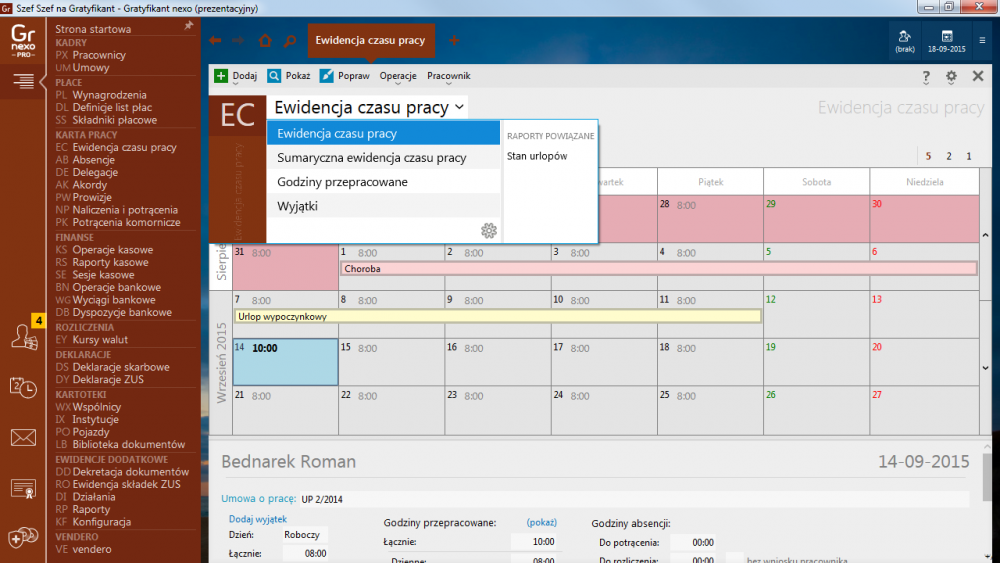The width and height of the screenshot is (1000, 563).
Task: Open the envelope messages icon in sidebar
Action: (x=23, y=437)
